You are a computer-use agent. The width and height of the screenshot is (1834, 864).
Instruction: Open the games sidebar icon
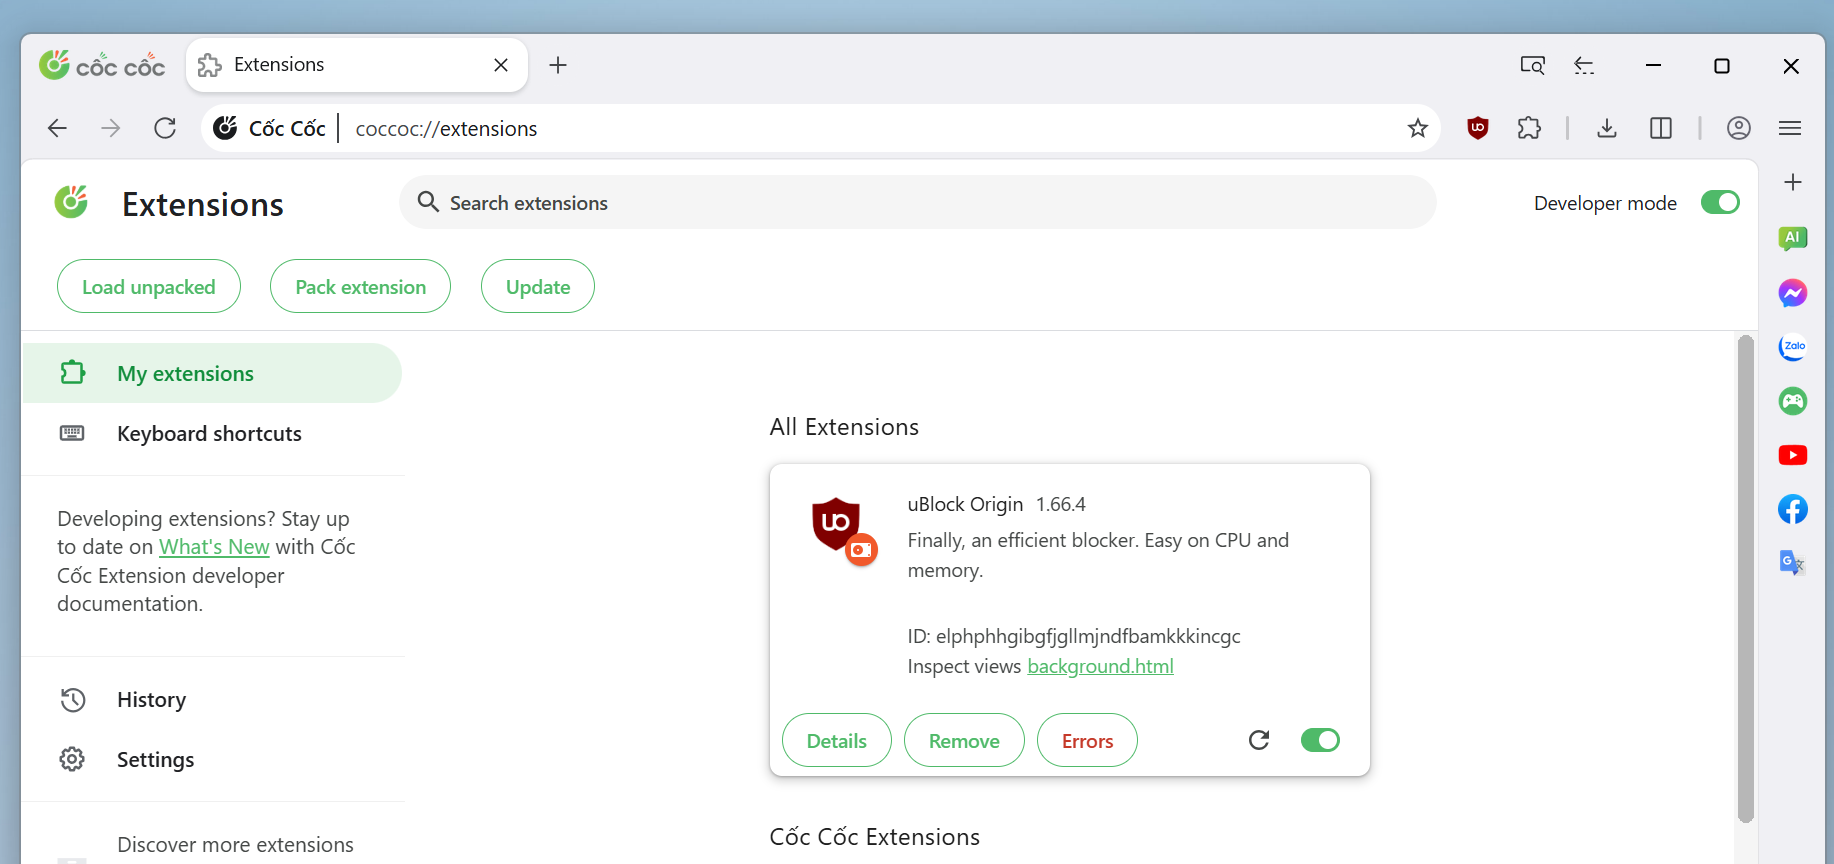click(1793, 401)
